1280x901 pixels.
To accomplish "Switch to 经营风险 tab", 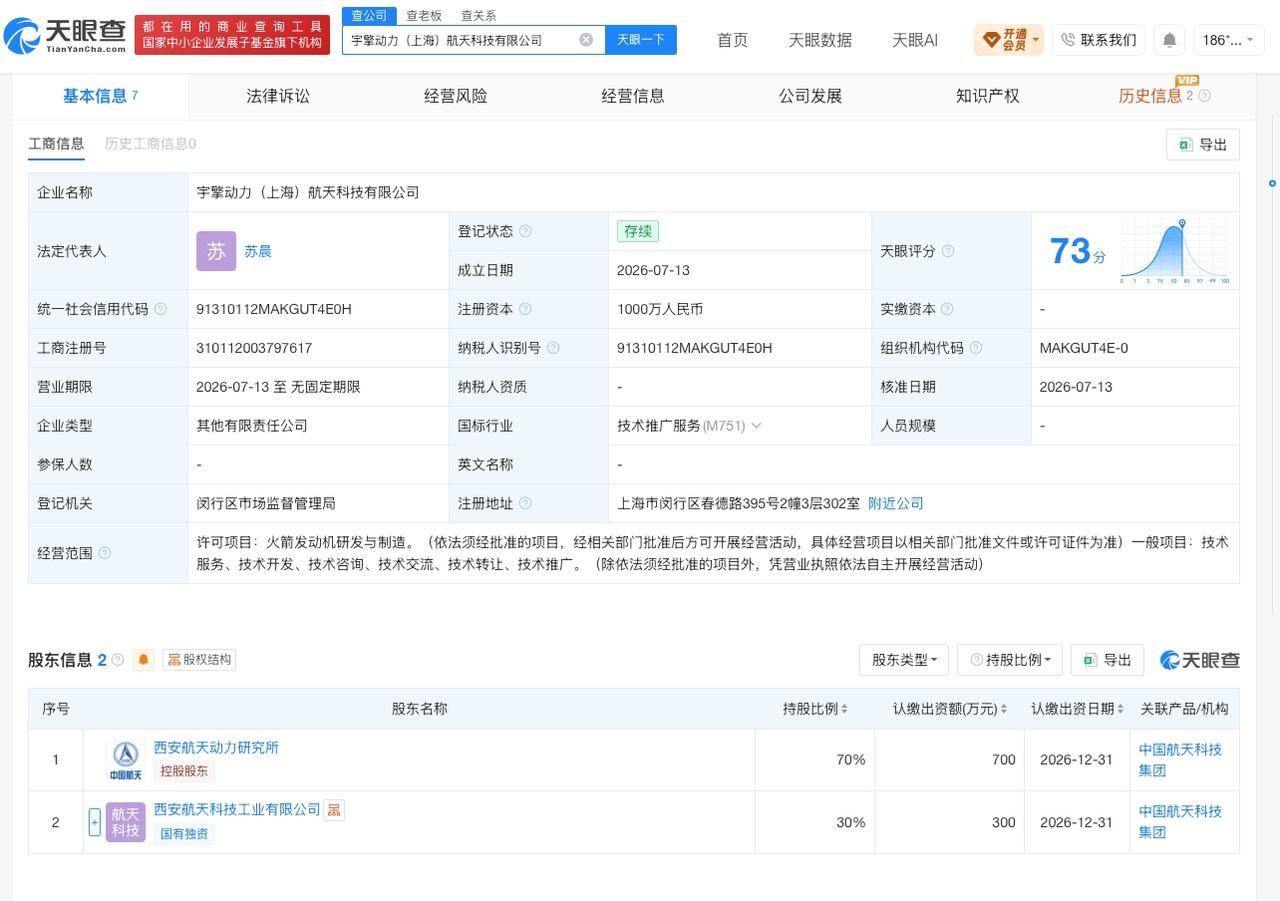I will (456, 96).
